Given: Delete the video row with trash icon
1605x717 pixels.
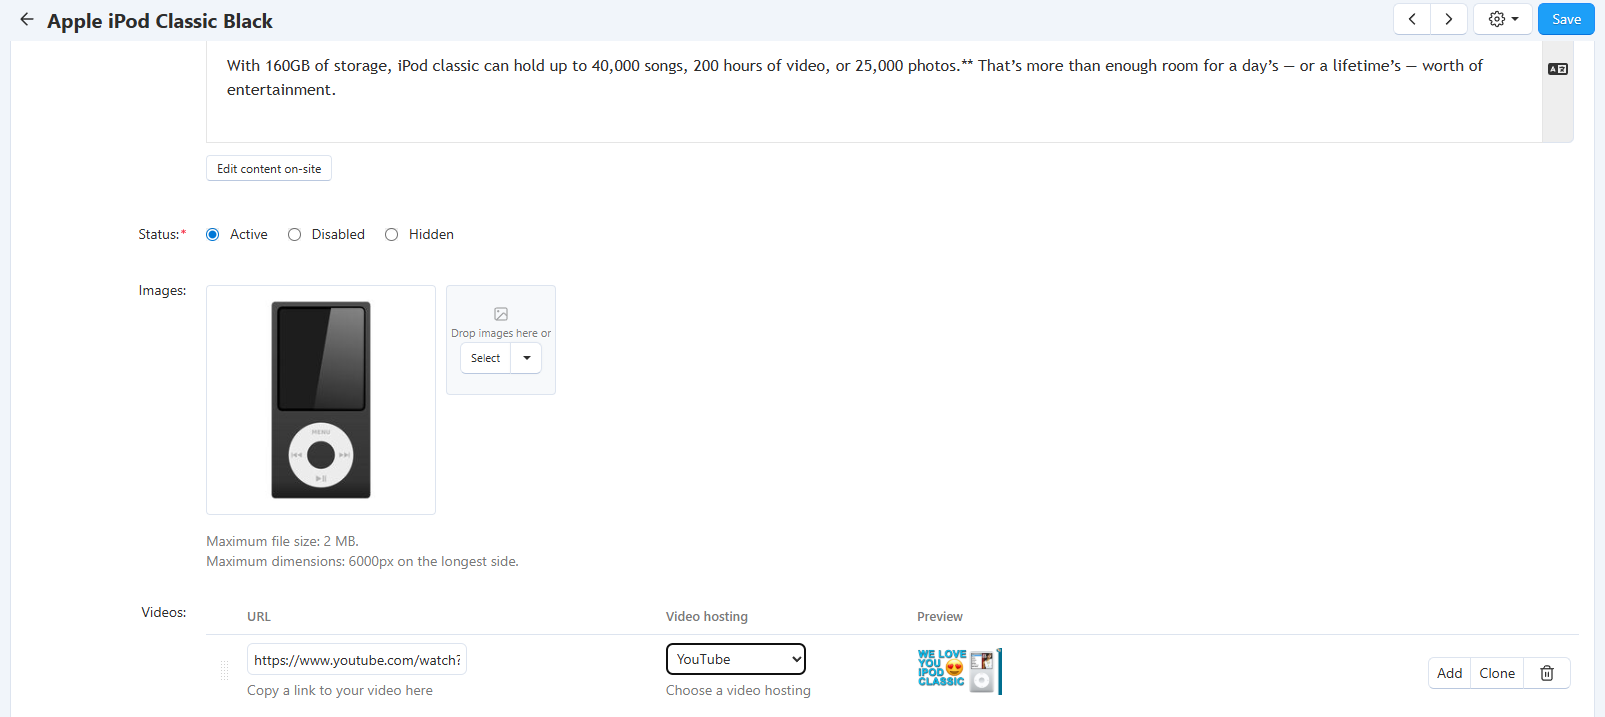Looking at the screenshot, I should 1547,673.
